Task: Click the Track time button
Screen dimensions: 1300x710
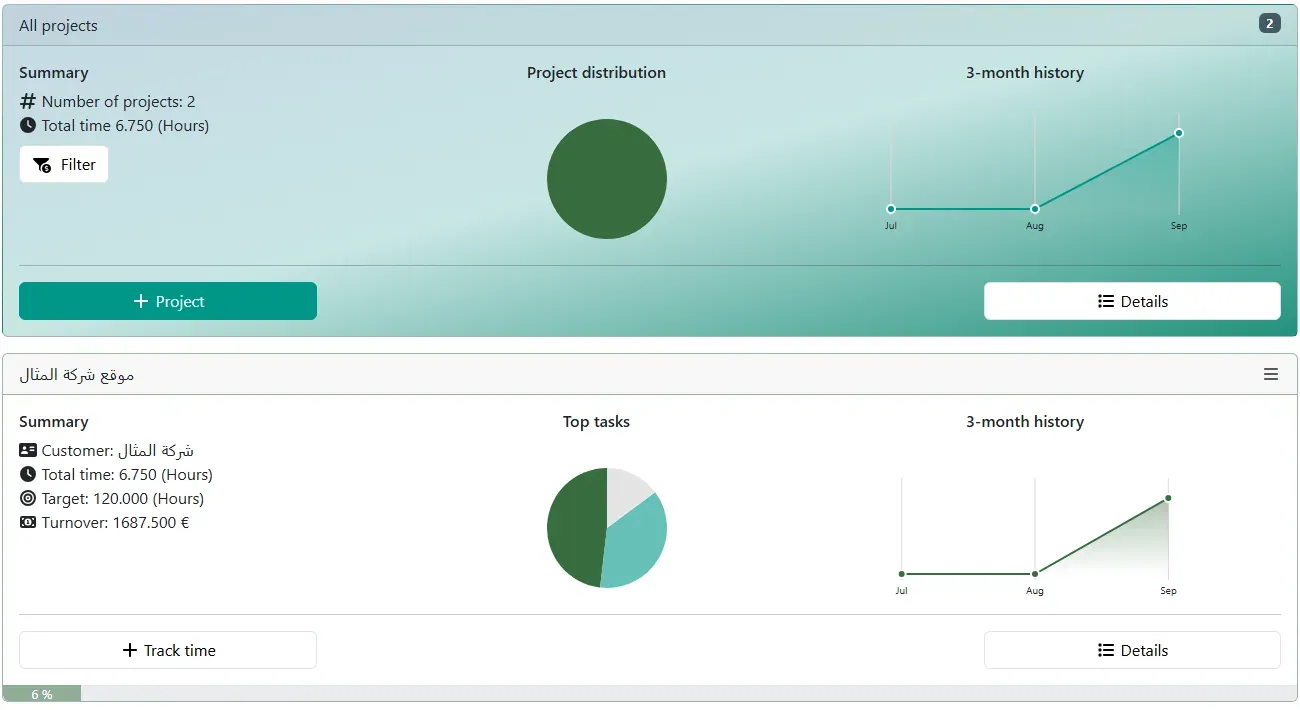Action: (x=168, y=650)
